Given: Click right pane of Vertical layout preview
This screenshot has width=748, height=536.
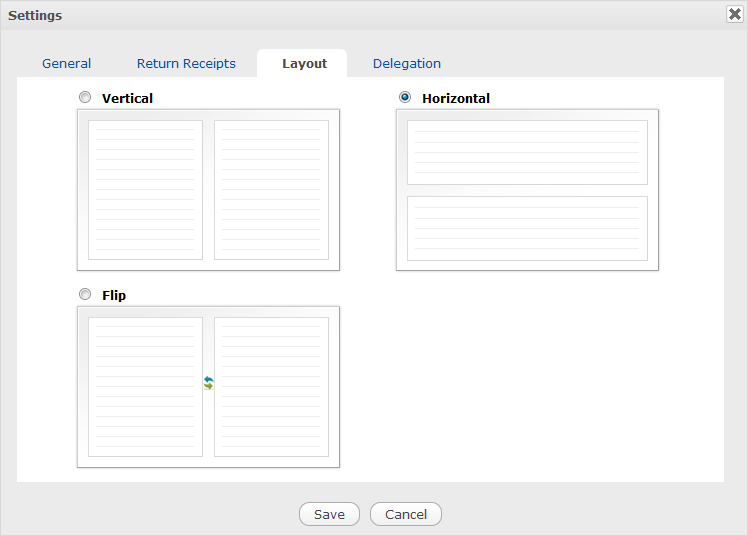Looking at the screenshot, I should click(271, 190).
